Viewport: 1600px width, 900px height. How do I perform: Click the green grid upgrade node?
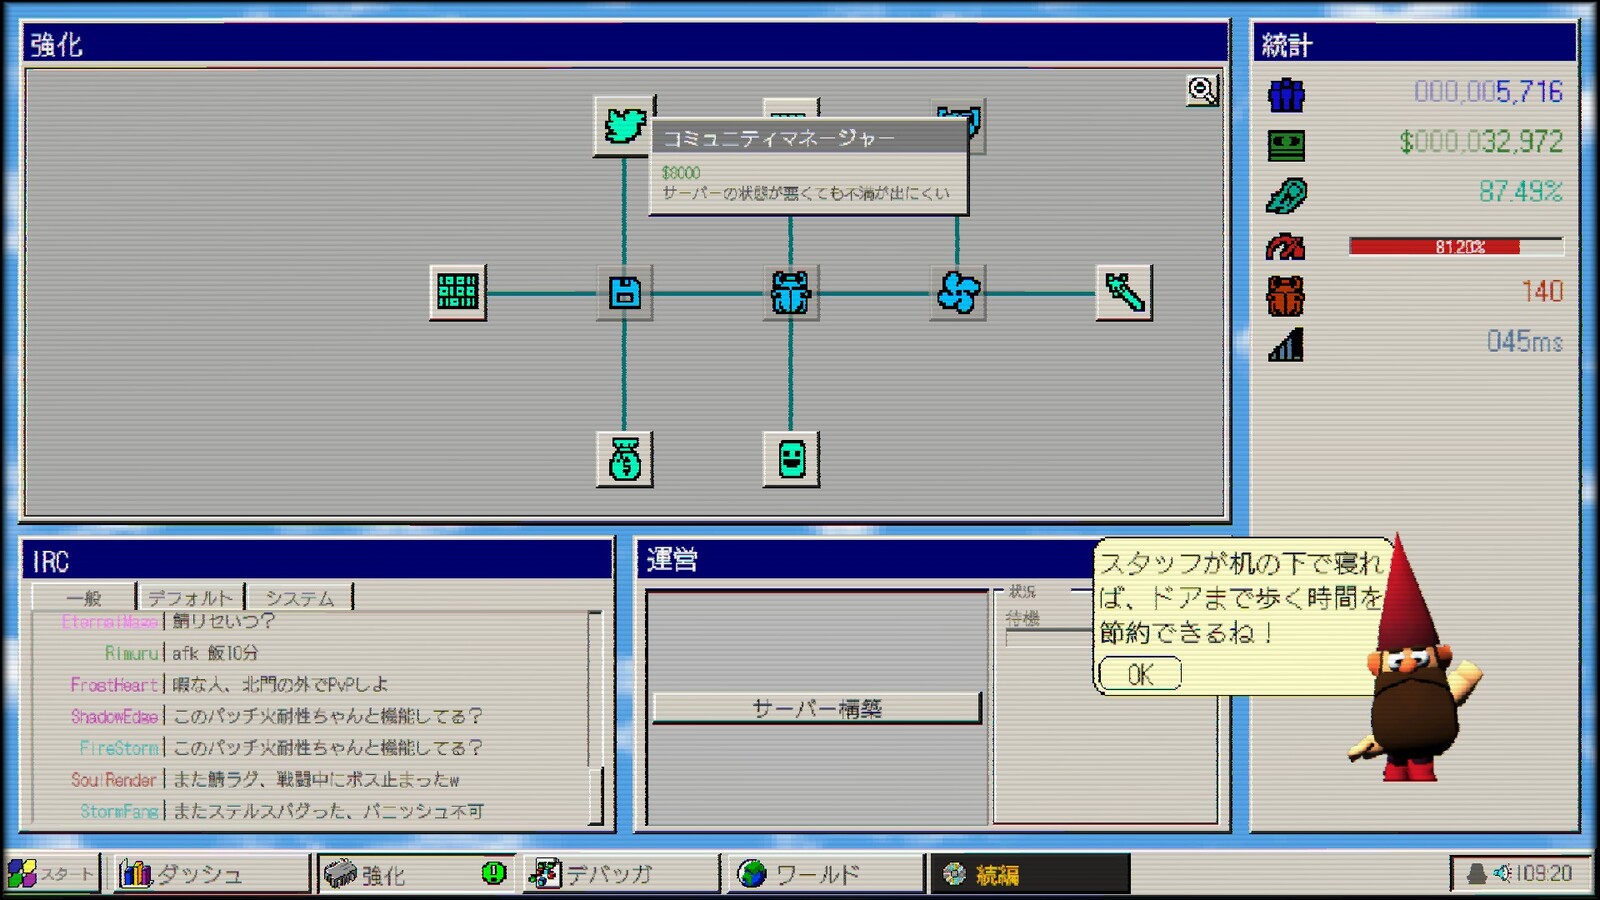point(458,292)
